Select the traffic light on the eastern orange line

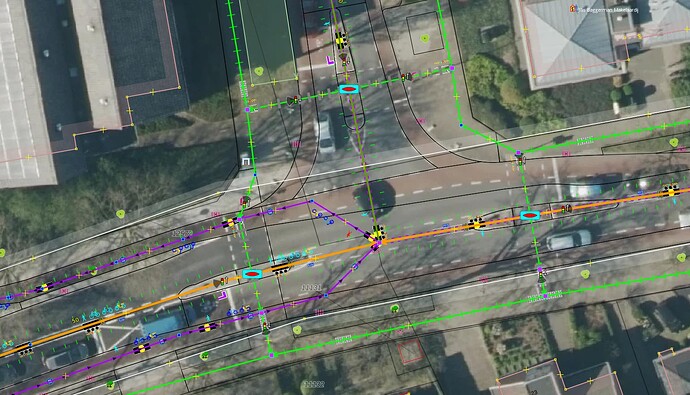click(x=566, y=208)
